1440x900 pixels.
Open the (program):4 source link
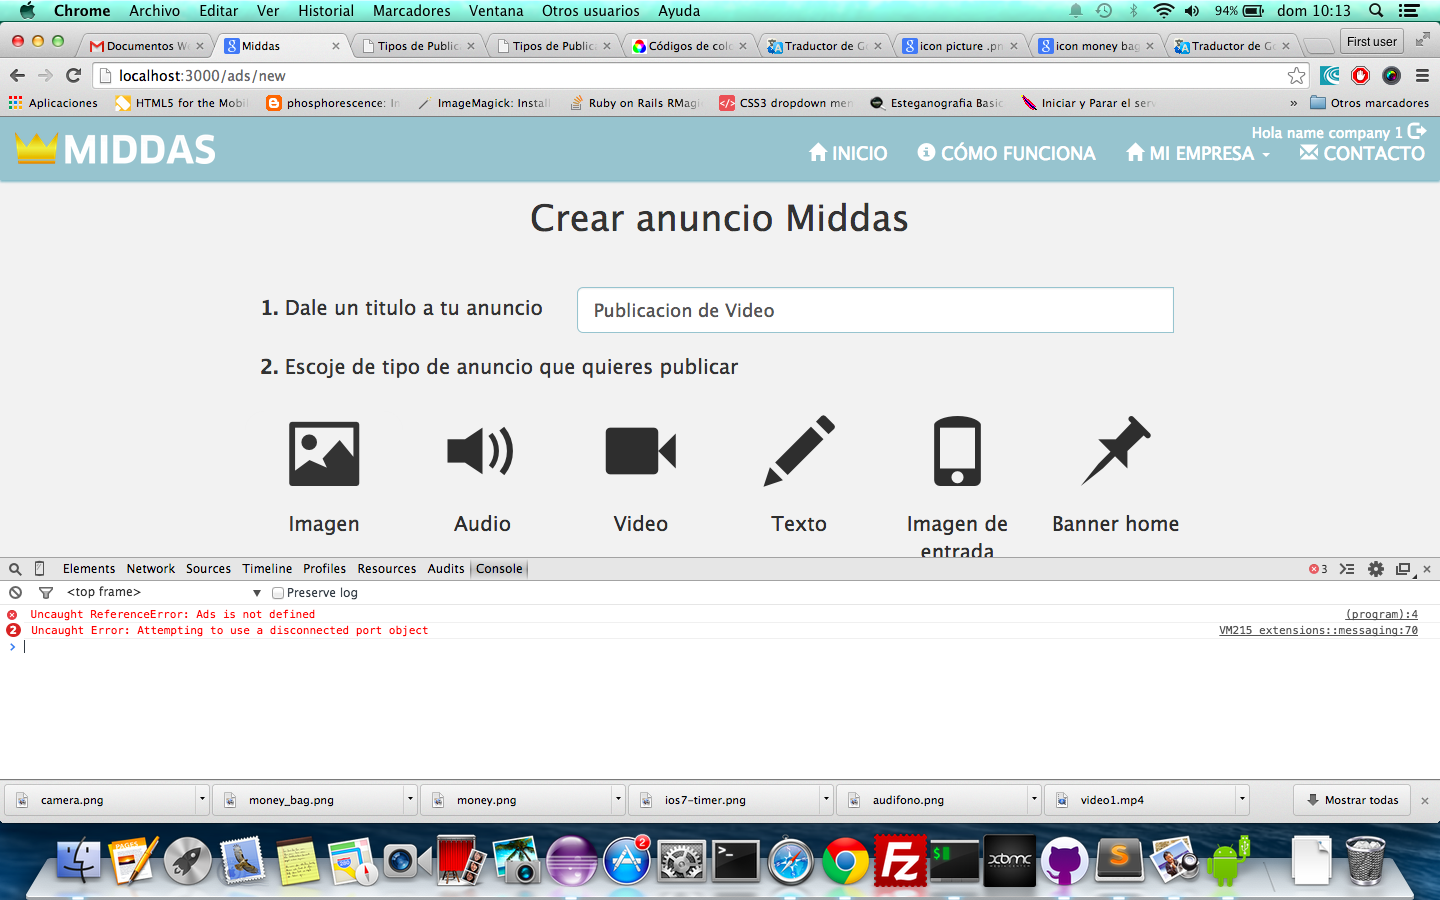1381,615
